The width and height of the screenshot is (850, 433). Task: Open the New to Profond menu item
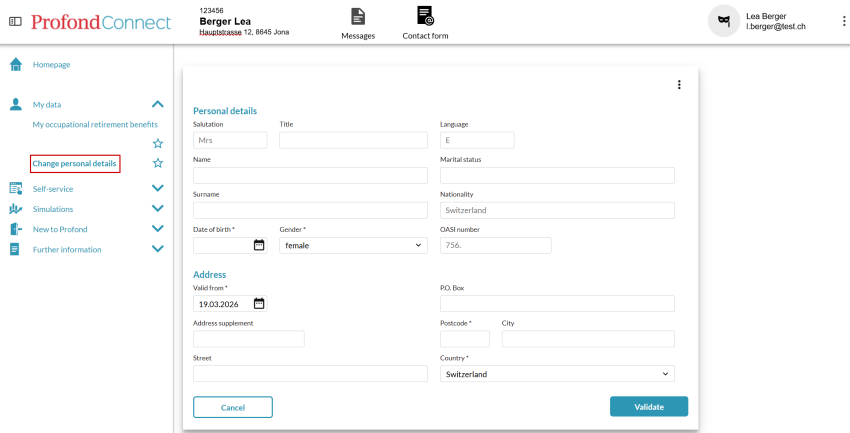[x=60, y=229]
